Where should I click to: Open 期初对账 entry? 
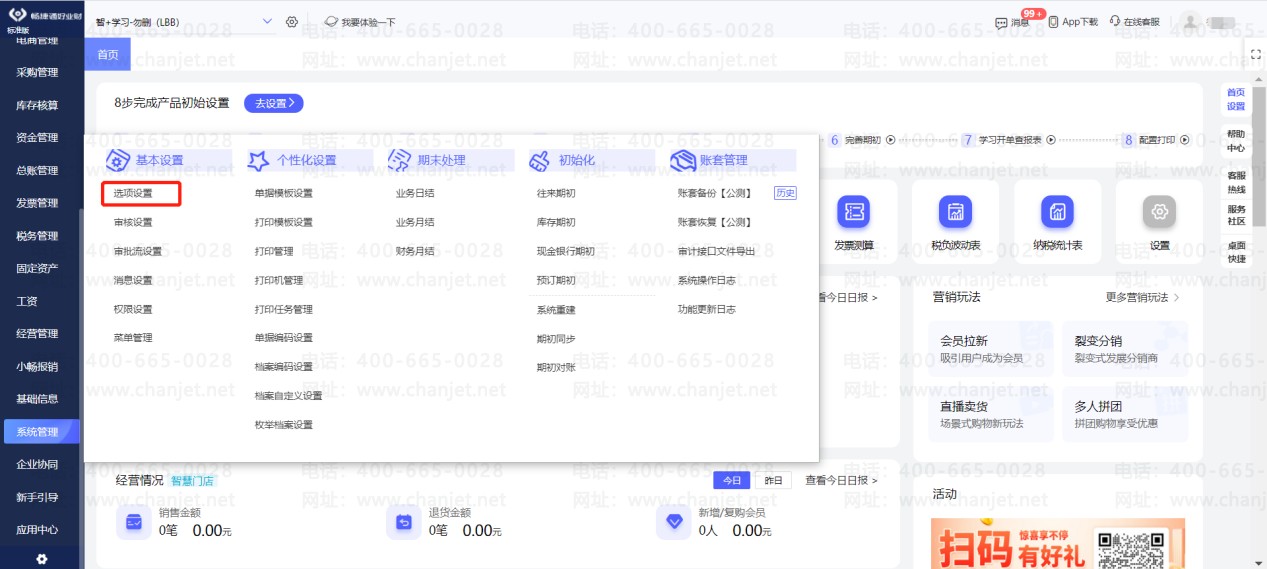coord(556,367)
